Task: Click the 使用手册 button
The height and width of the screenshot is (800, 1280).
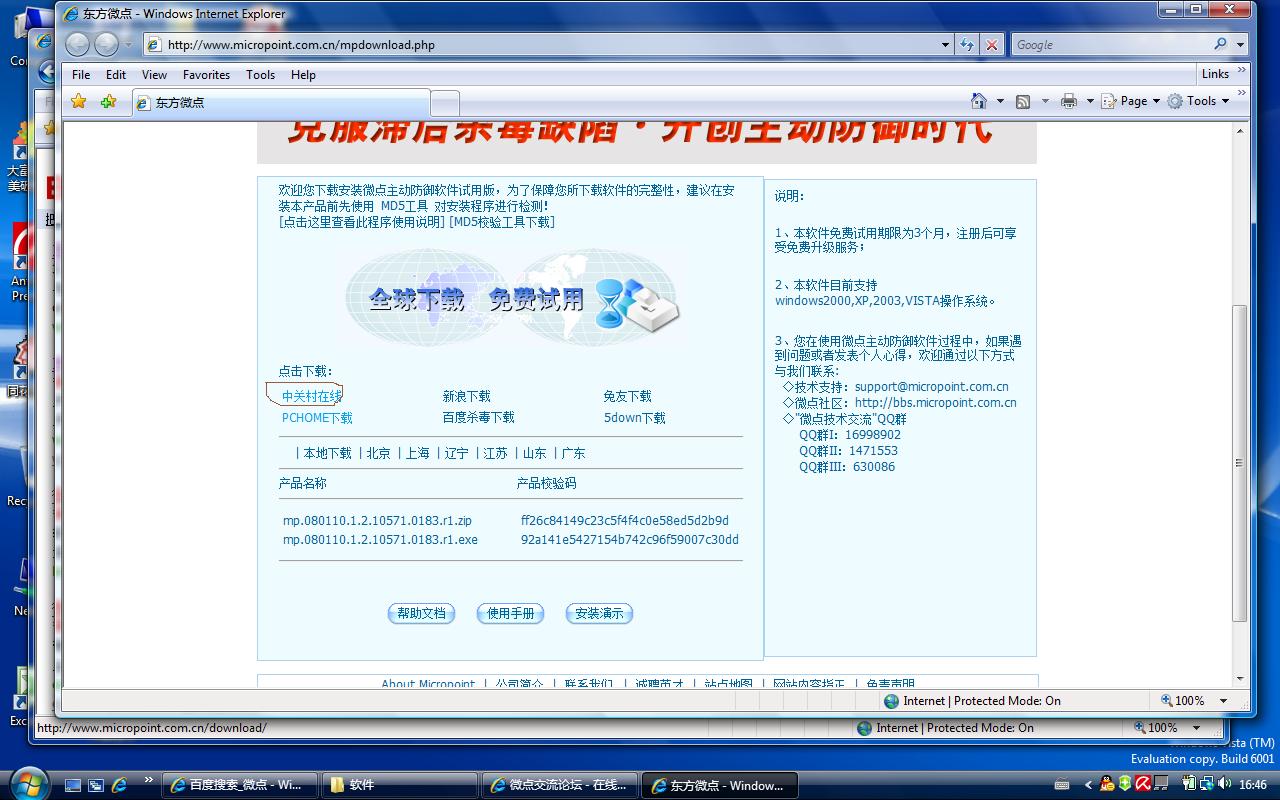Action: tap(510, 613)
